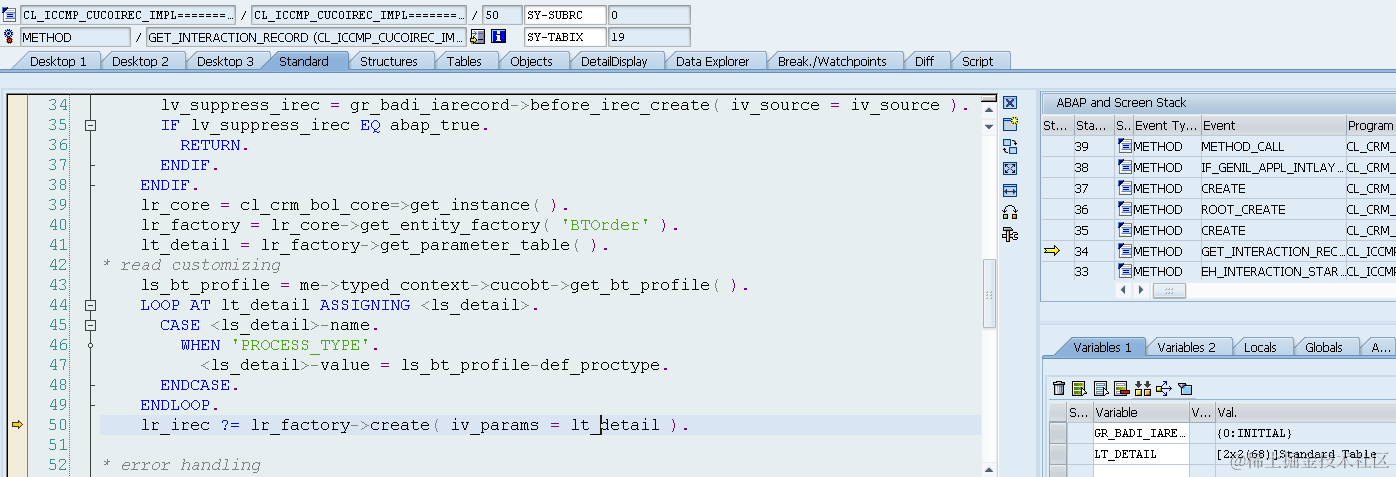Click METHOD_CALL row's method icon in stack
Screen dimensions: 1396x477
pyautogui.click(x=1125, y=146)
